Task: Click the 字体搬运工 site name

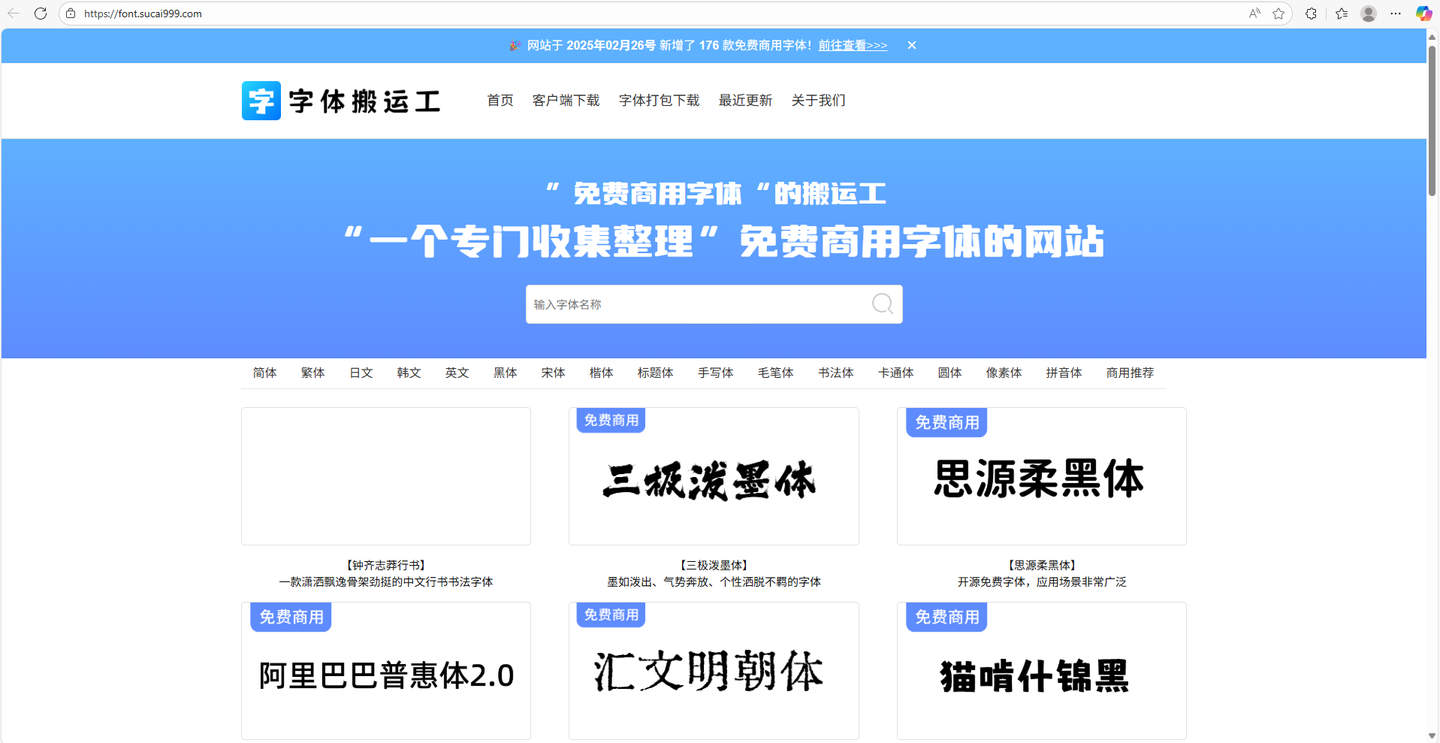Action: 365,101
